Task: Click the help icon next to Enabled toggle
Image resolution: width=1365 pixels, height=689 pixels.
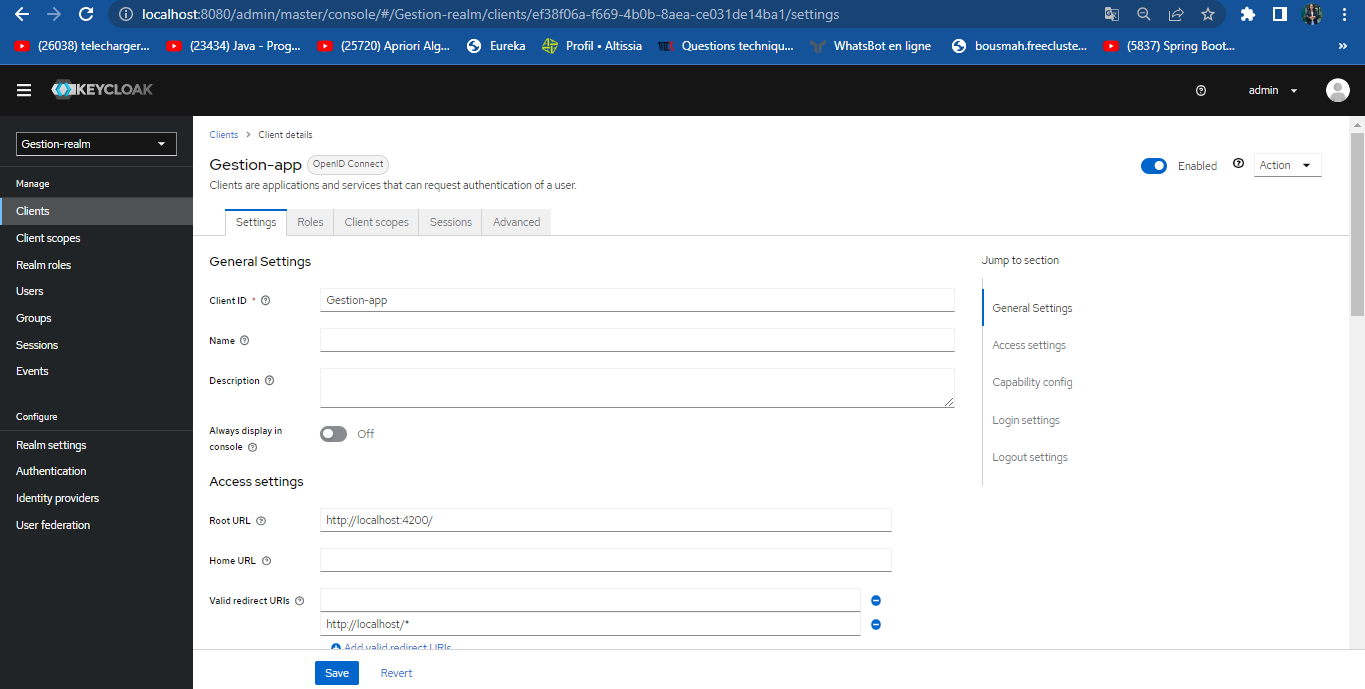Action: tap(1238, 165)
